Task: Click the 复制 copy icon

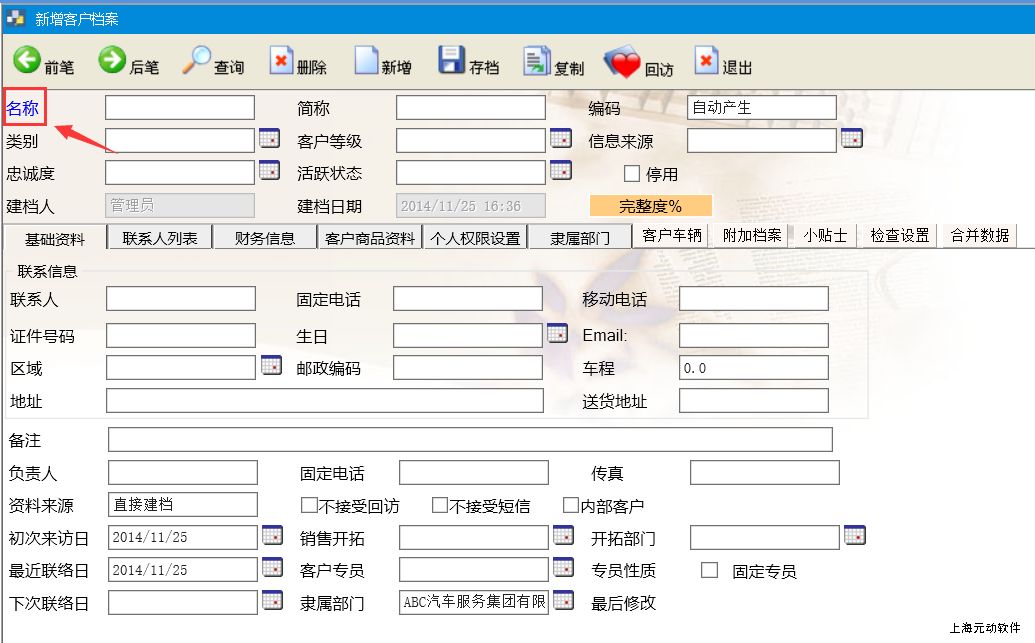Action: tap(537, 62)
